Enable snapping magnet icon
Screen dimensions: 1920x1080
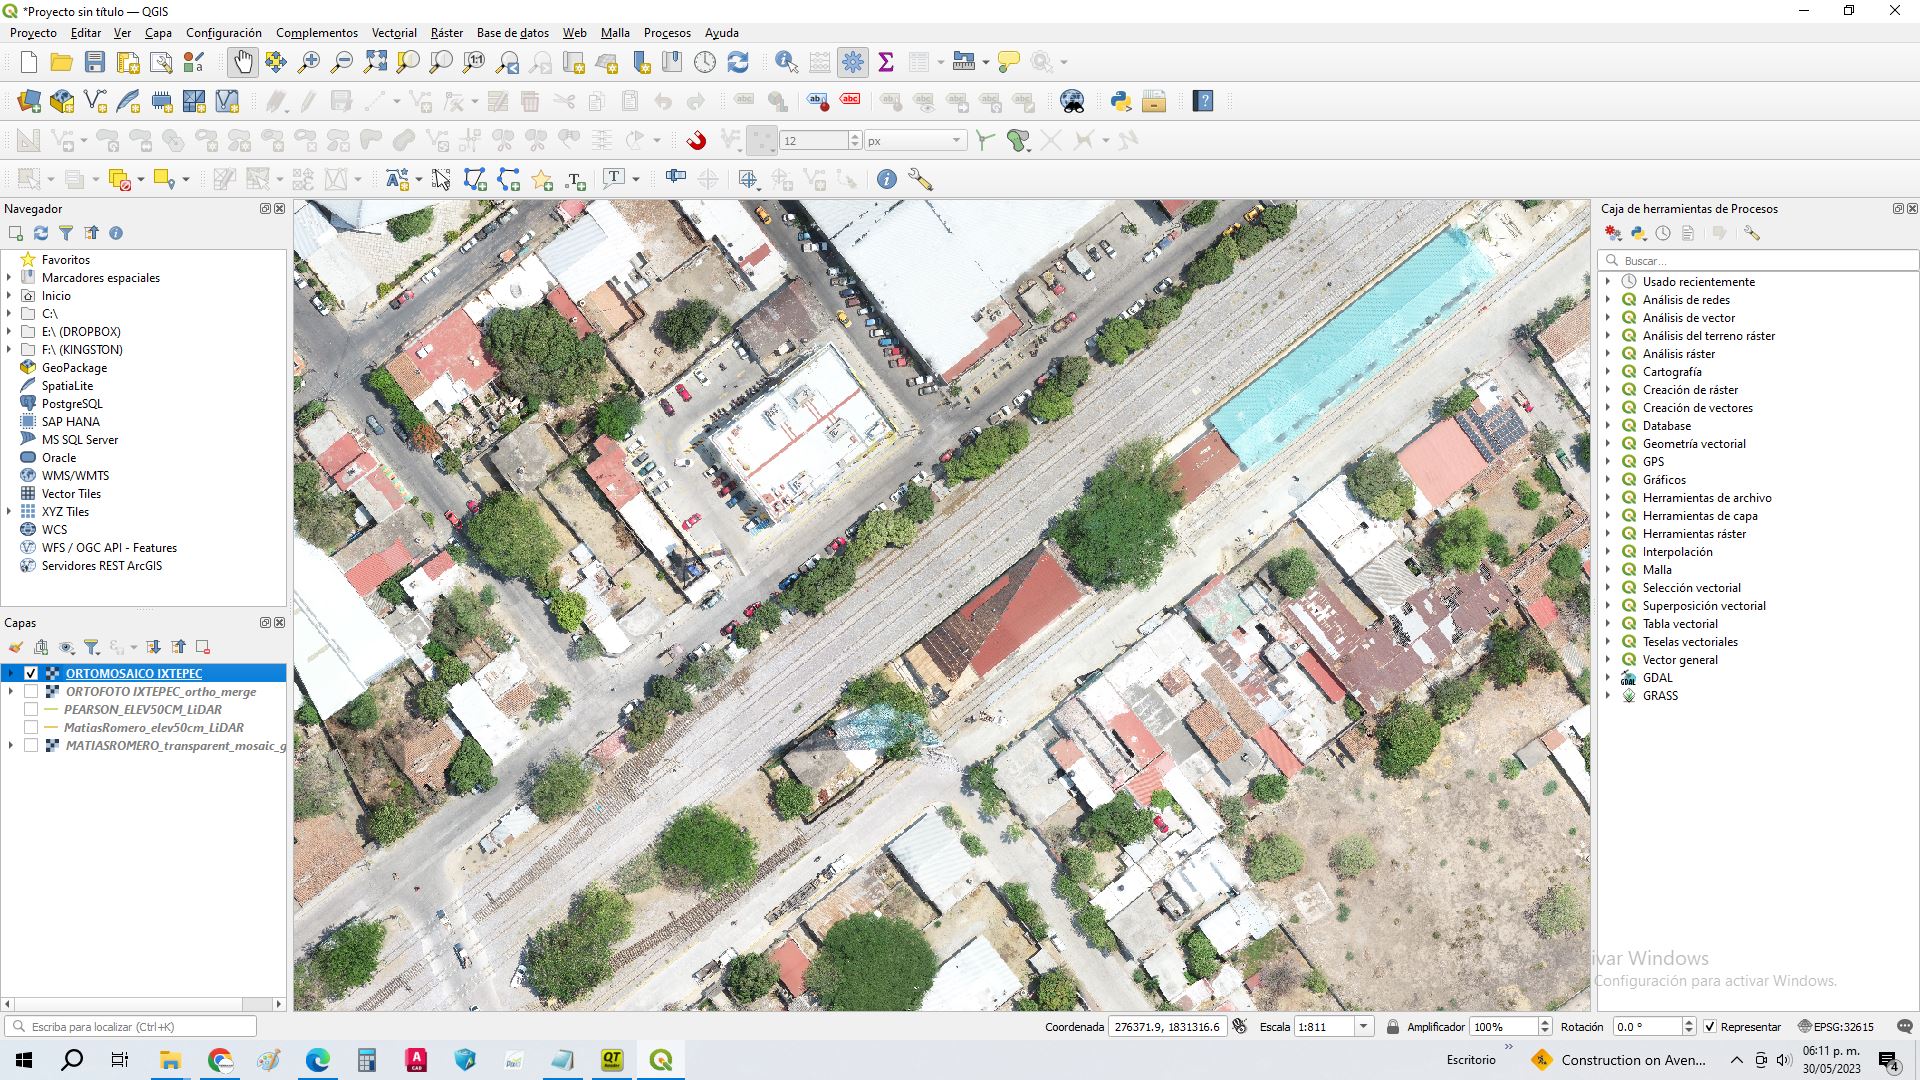click(696, 141)
